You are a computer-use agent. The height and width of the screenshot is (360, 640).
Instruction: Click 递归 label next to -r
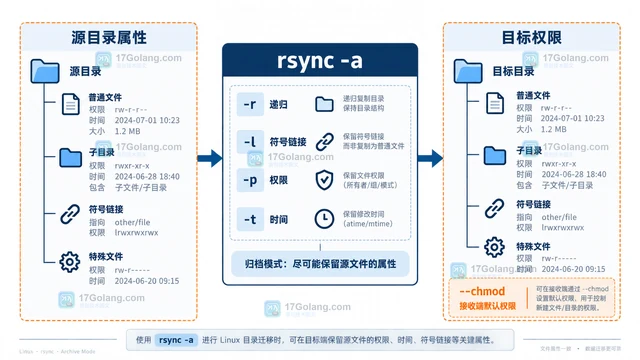[x=278, y=104]
